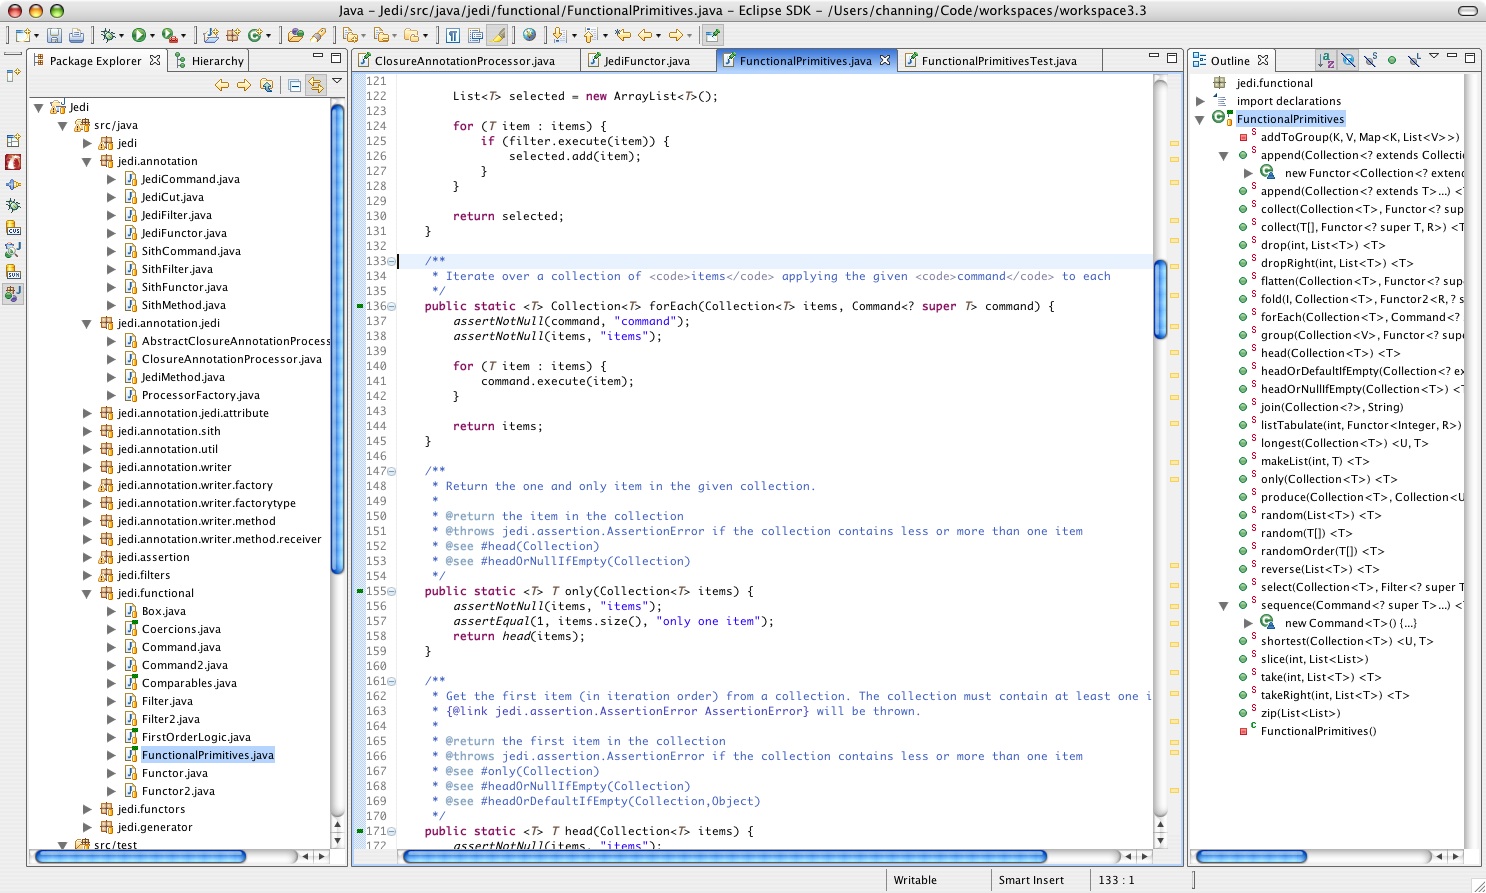Image resolution: width=1486 pixels, height=893 pixels.
Task: Toggle Hide Static Members in Outline
Action: tap(1370, 60)
